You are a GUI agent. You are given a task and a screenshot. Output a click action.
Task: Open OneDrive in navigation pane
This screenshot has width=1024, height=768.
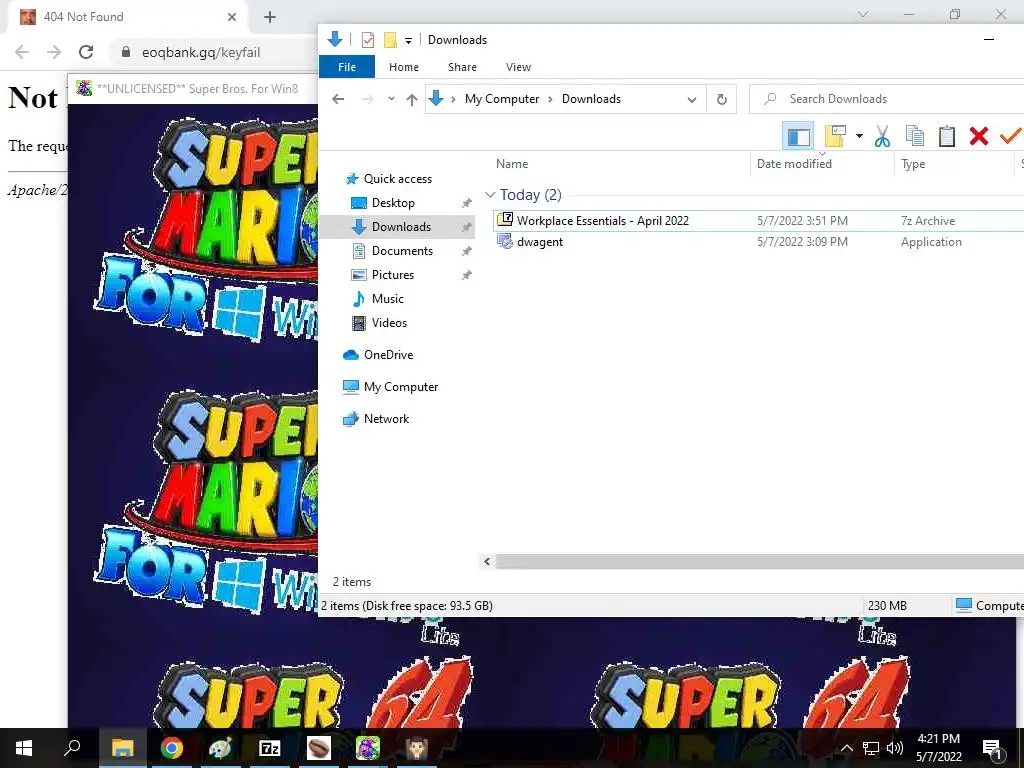388,355
